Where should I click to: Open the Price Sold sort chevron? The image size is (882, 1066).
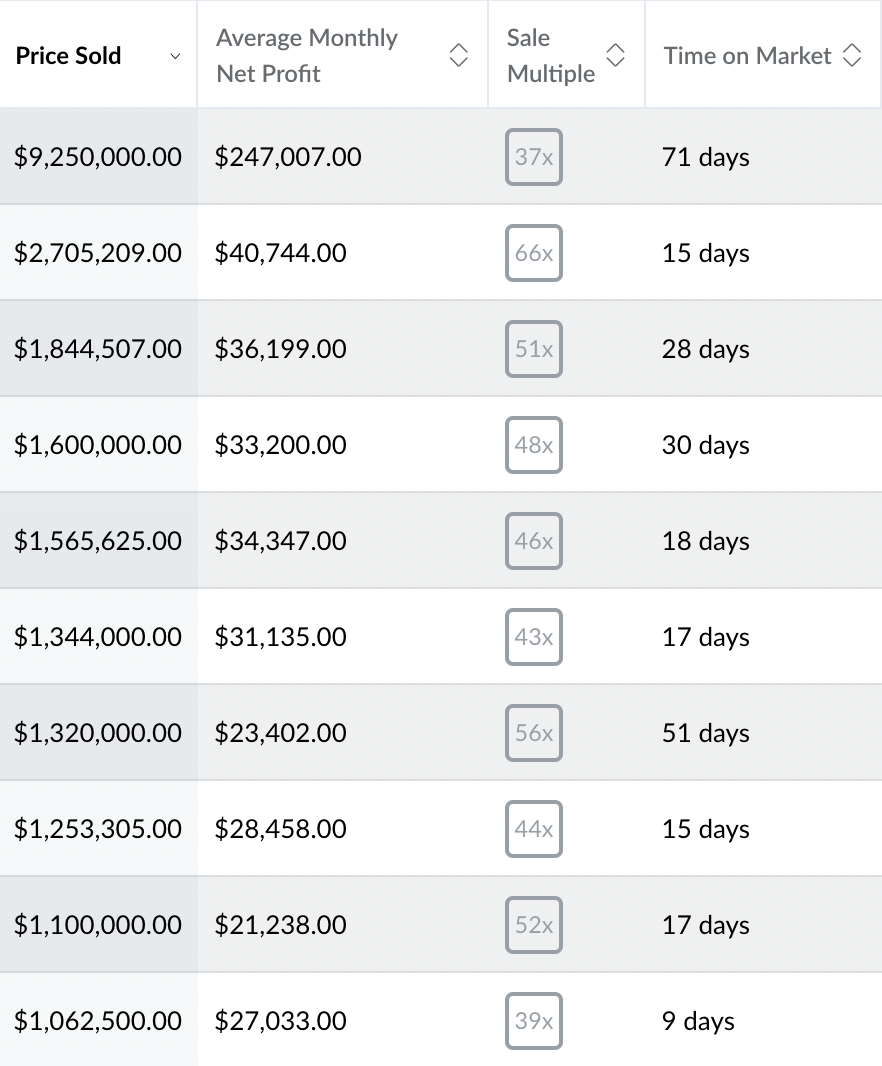point(175,56)
